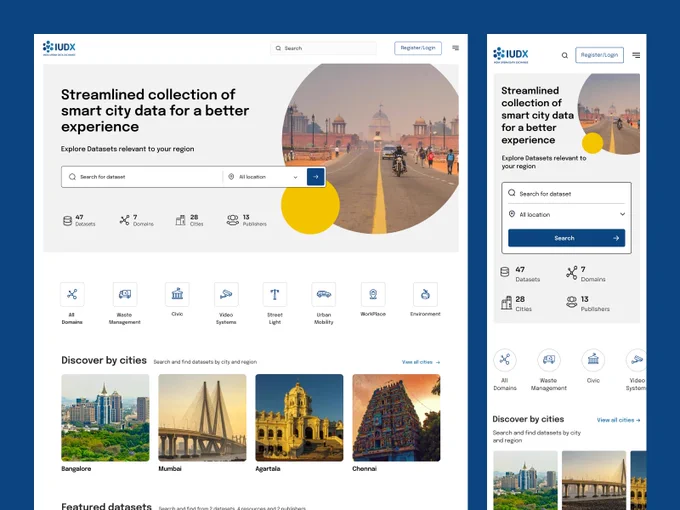Click the Cities building icon in desktop stats
The image size is (680, 510).
pos(180,220)
